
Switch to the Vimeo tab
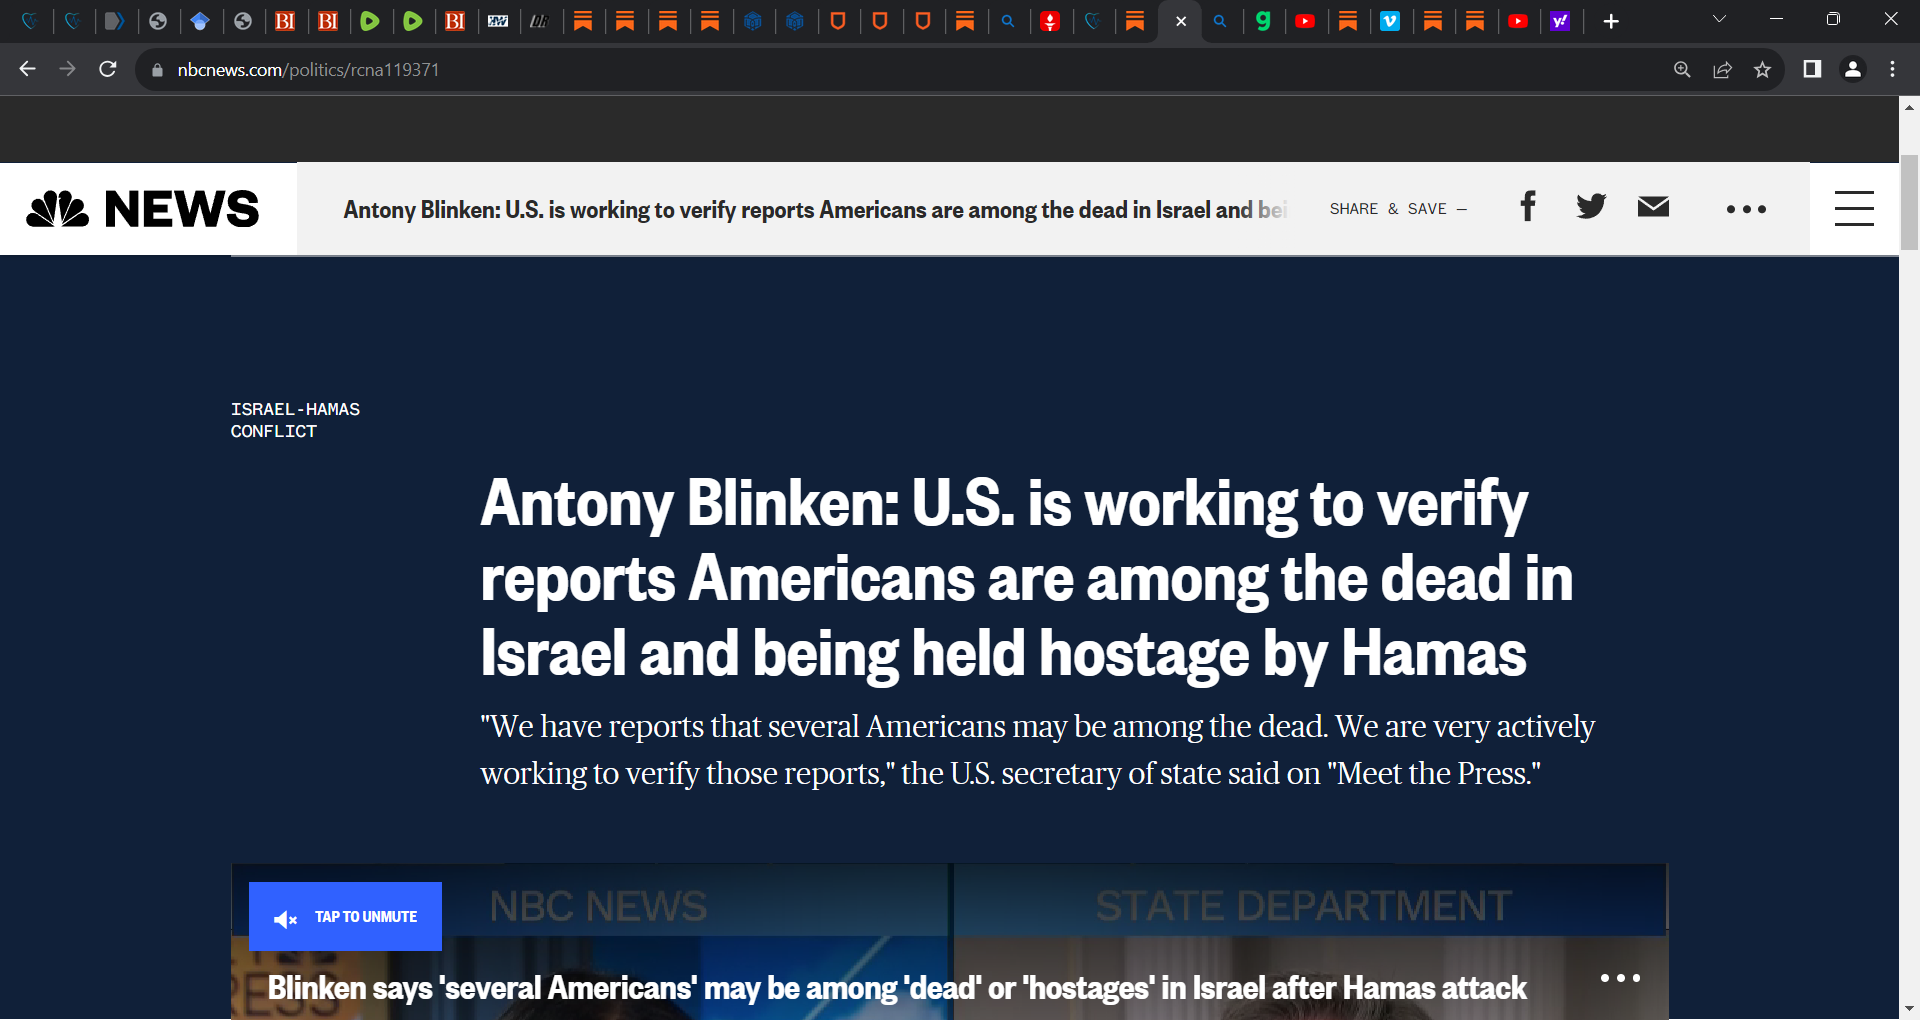1390,21
